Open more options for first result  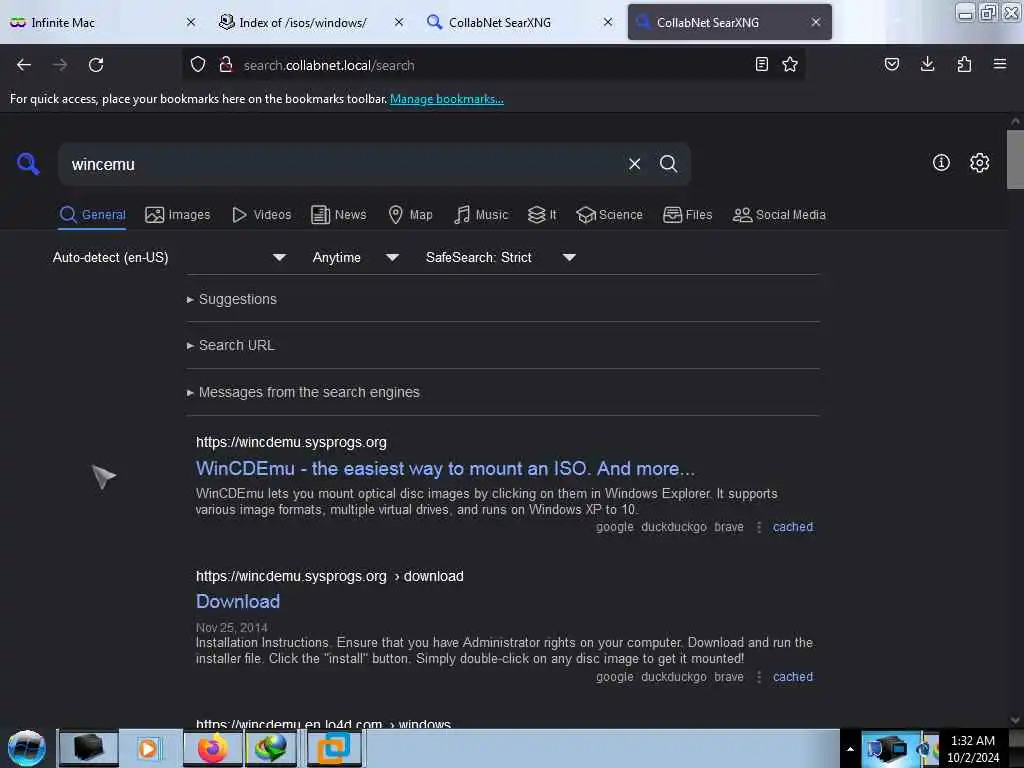click(x=758, y=527)
